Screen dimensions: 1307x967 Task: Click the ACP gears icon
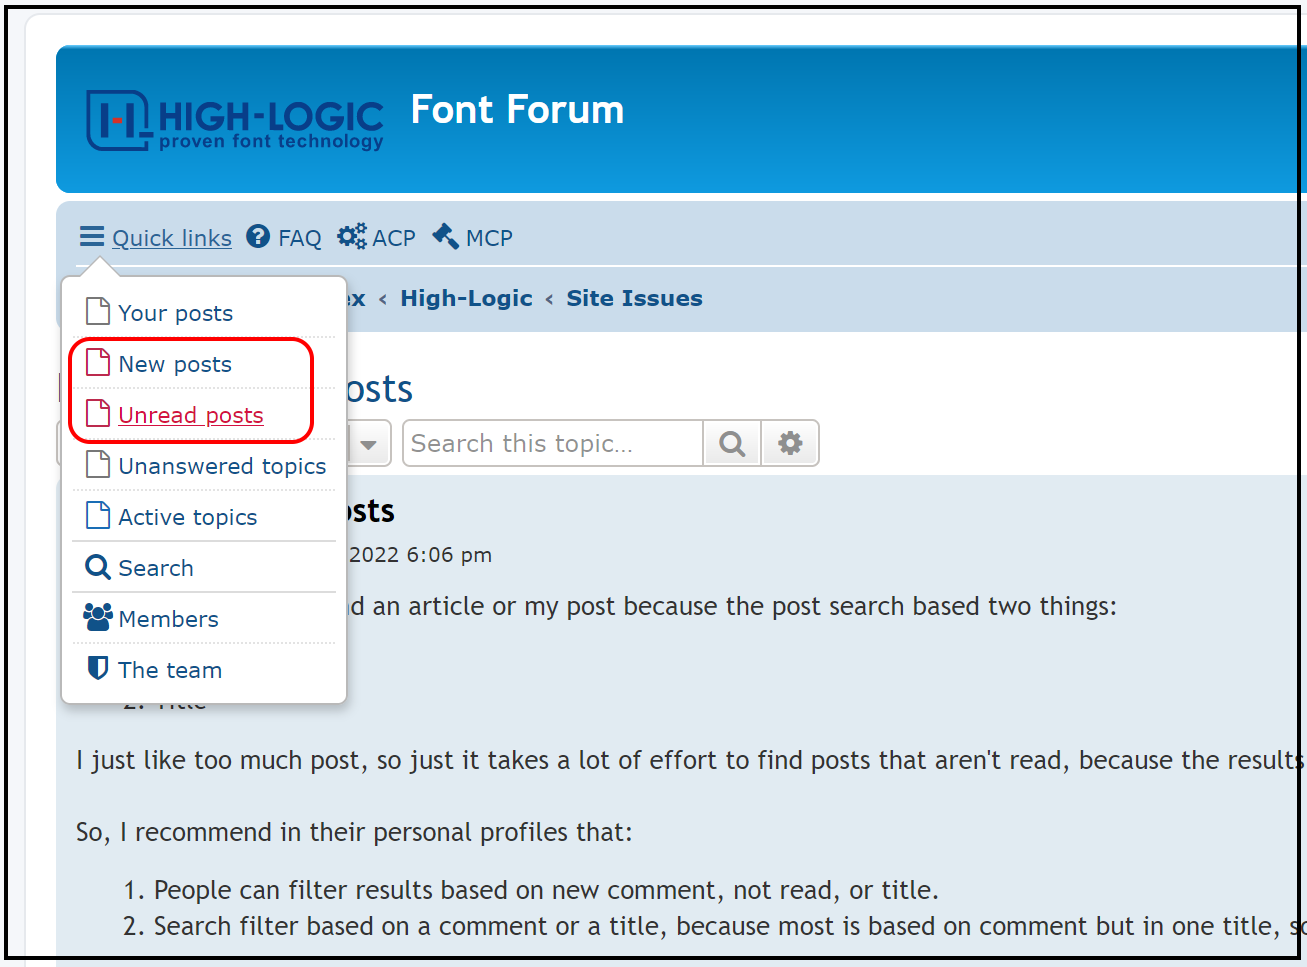[x=352, y=237]
